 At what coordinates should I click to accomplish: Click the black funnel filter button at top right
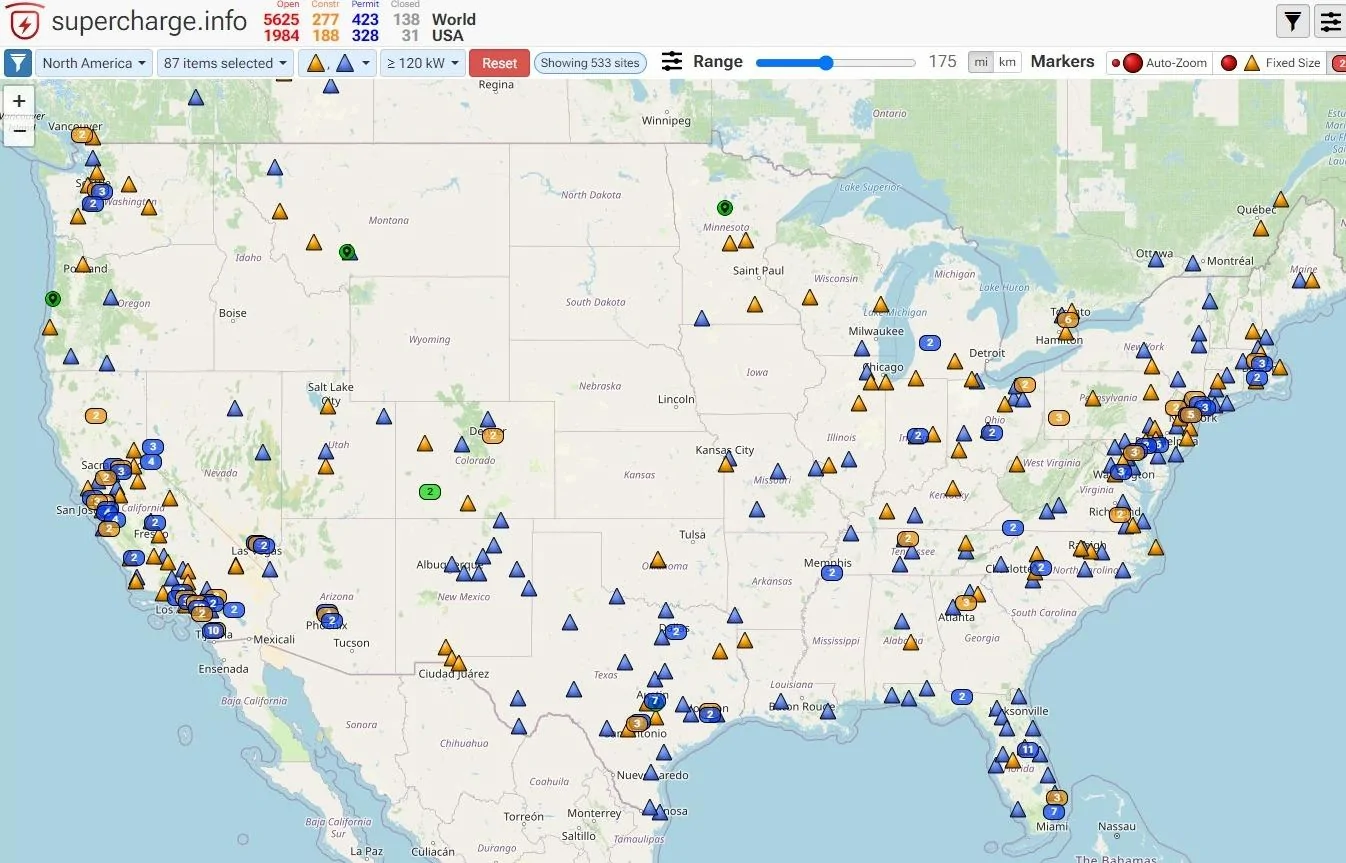pos(1293,20)
